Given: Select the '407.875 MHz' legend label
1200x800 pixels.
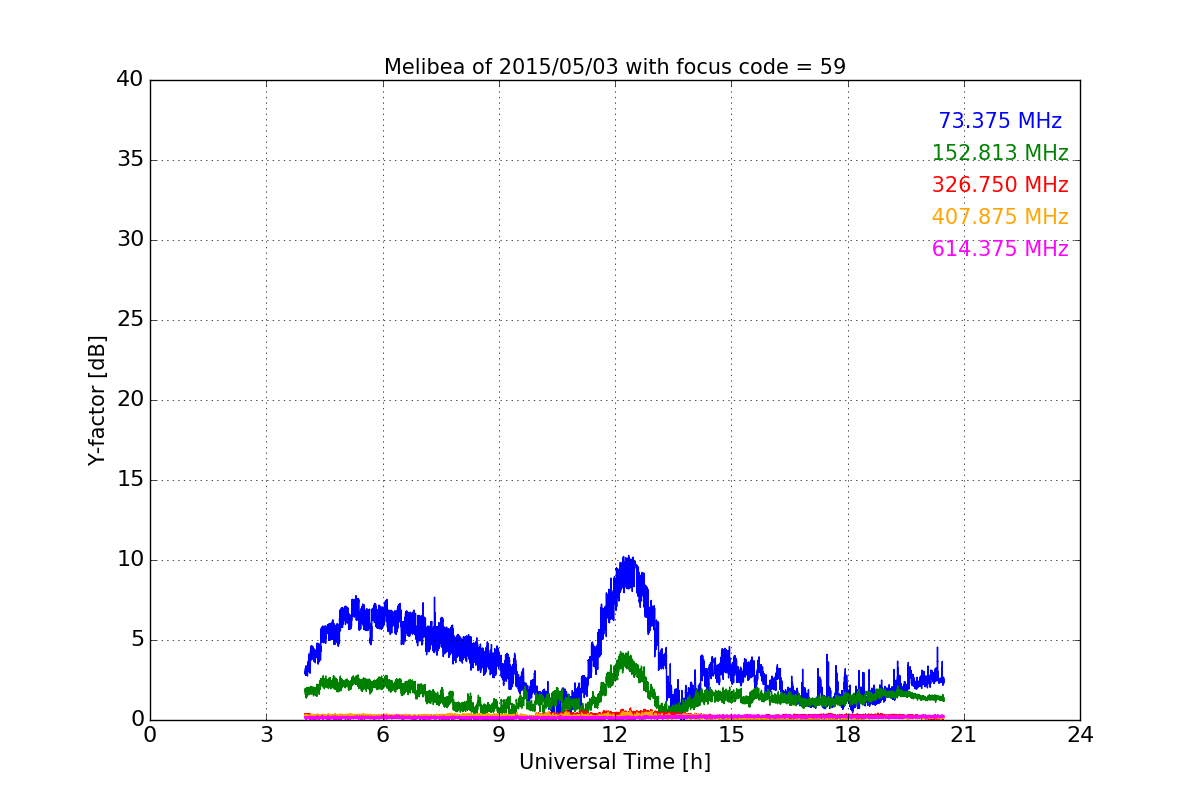Looking at the screenshot, I should tap(1000, 217).
